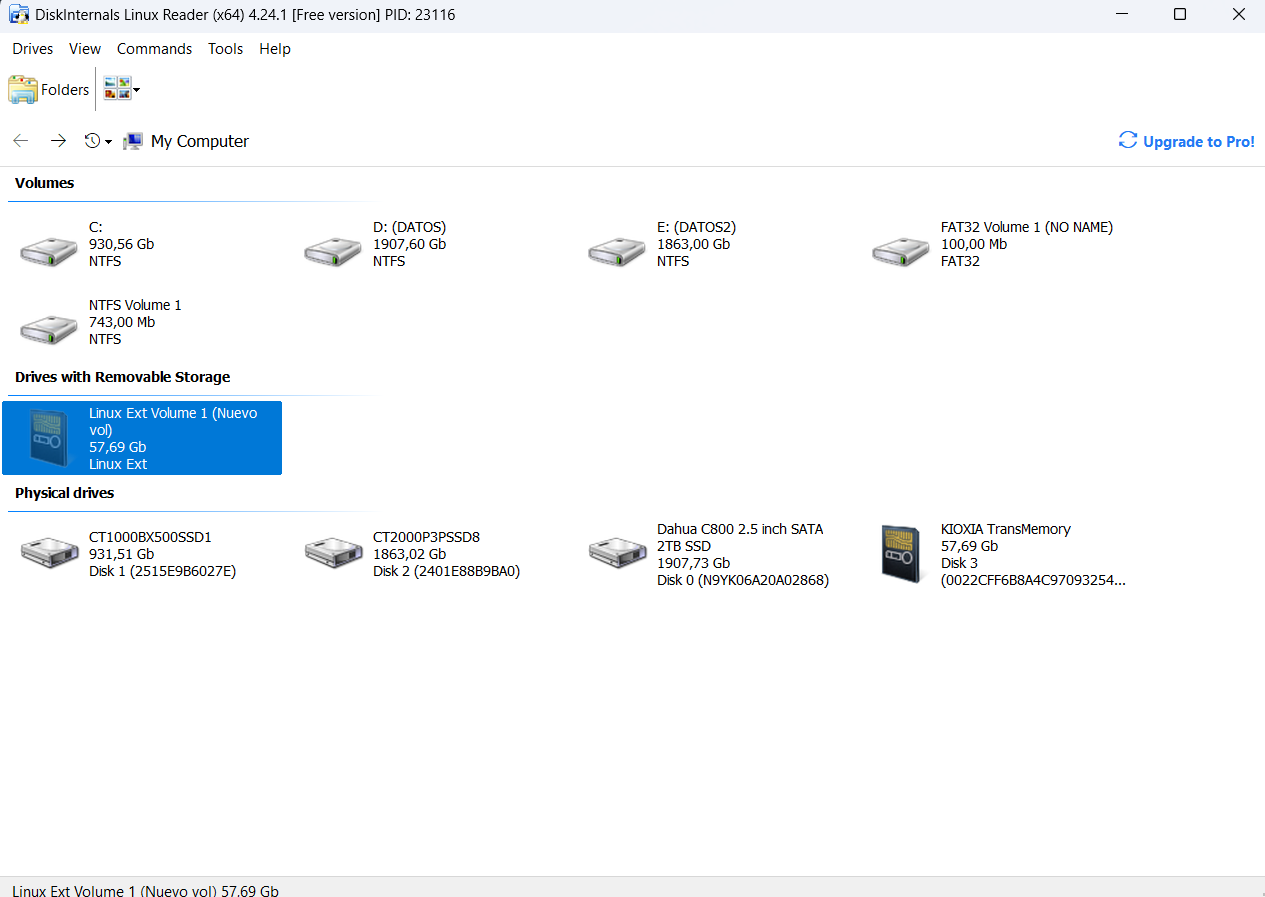Image resolution: width=1265 pixels, height=897 pixels.
Task: Click Disk 0 (N9YK06A20A02868) serial text
Action: (x=743, y=580)
